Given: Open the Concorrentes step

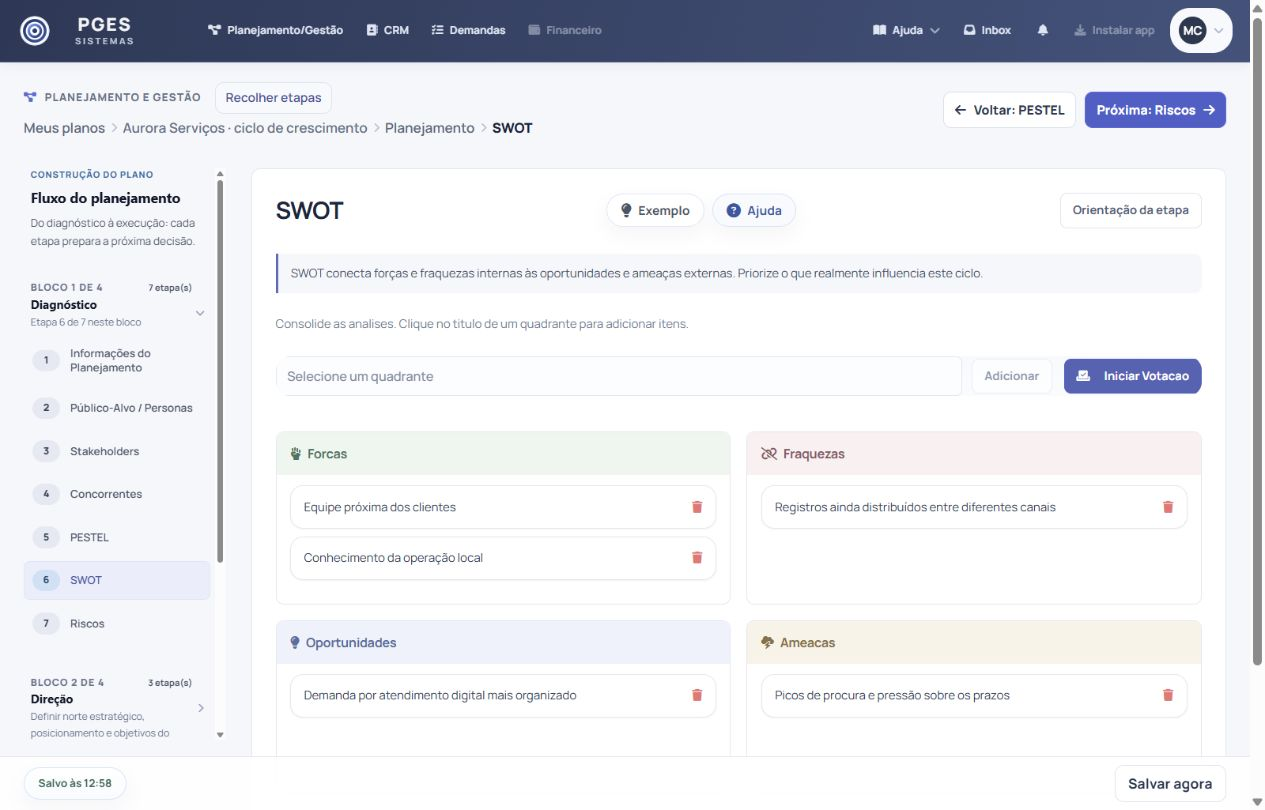Looking at the screenshot, I should [117, 494].
